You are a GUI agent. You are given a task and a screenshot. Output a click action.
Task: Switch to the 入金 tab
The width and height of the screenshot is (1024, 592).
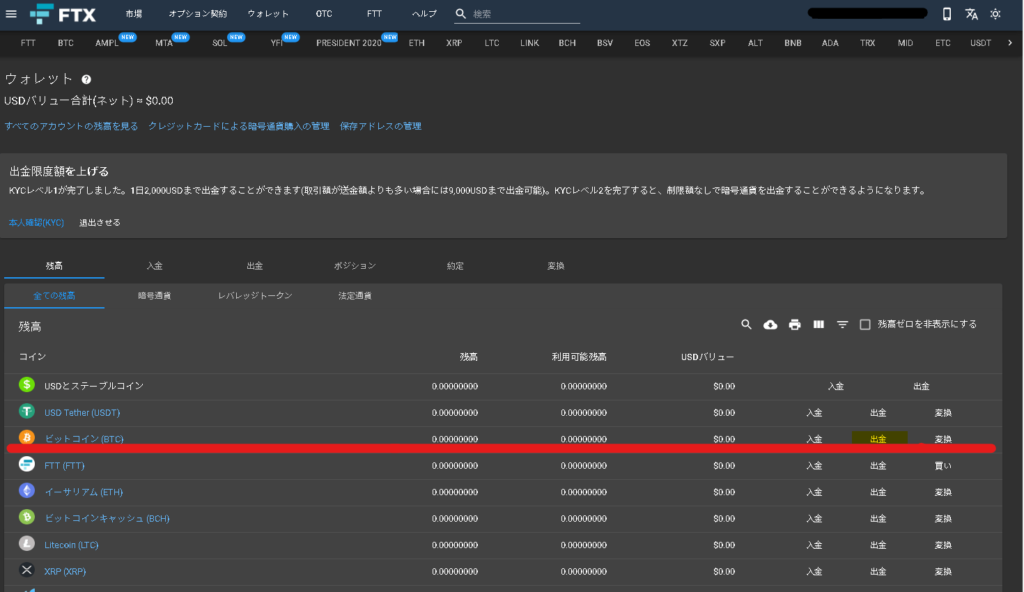[x=154, y=266]
